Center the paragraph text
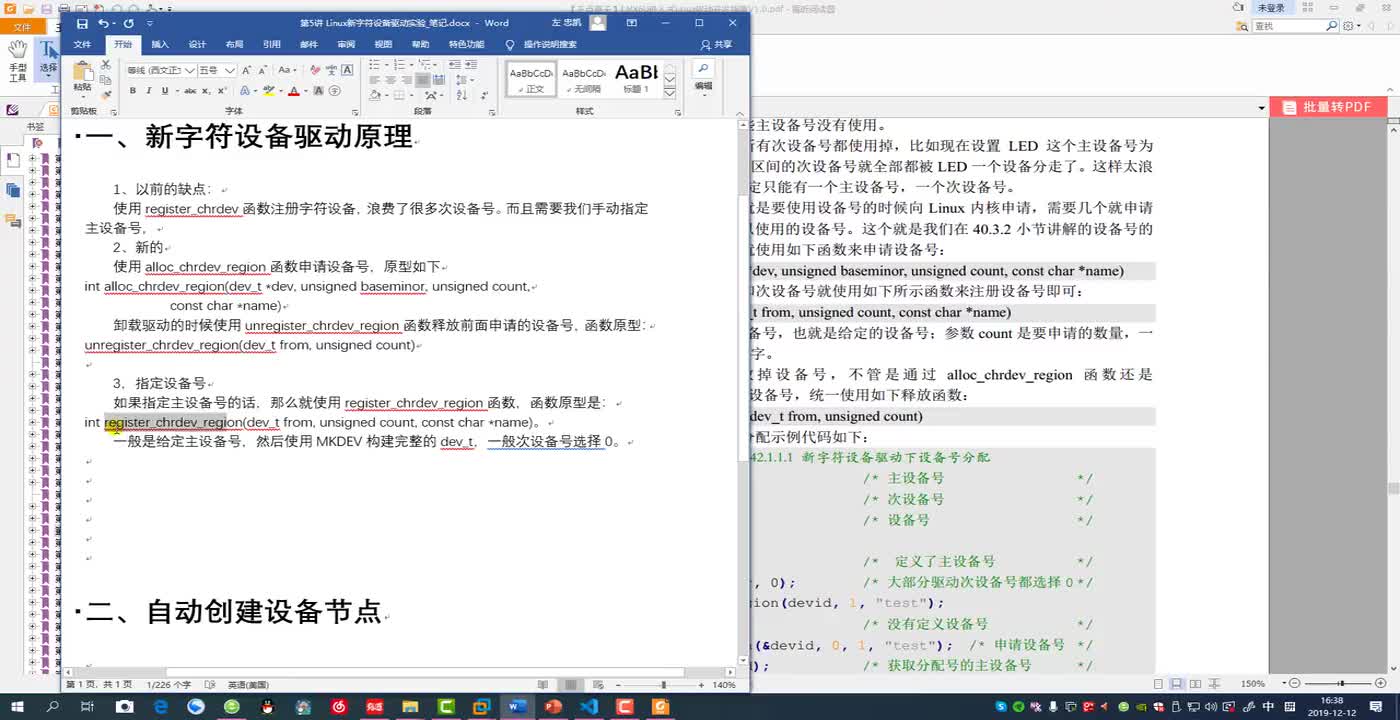This screenshot has height=720, width=1400. [390, 80]
